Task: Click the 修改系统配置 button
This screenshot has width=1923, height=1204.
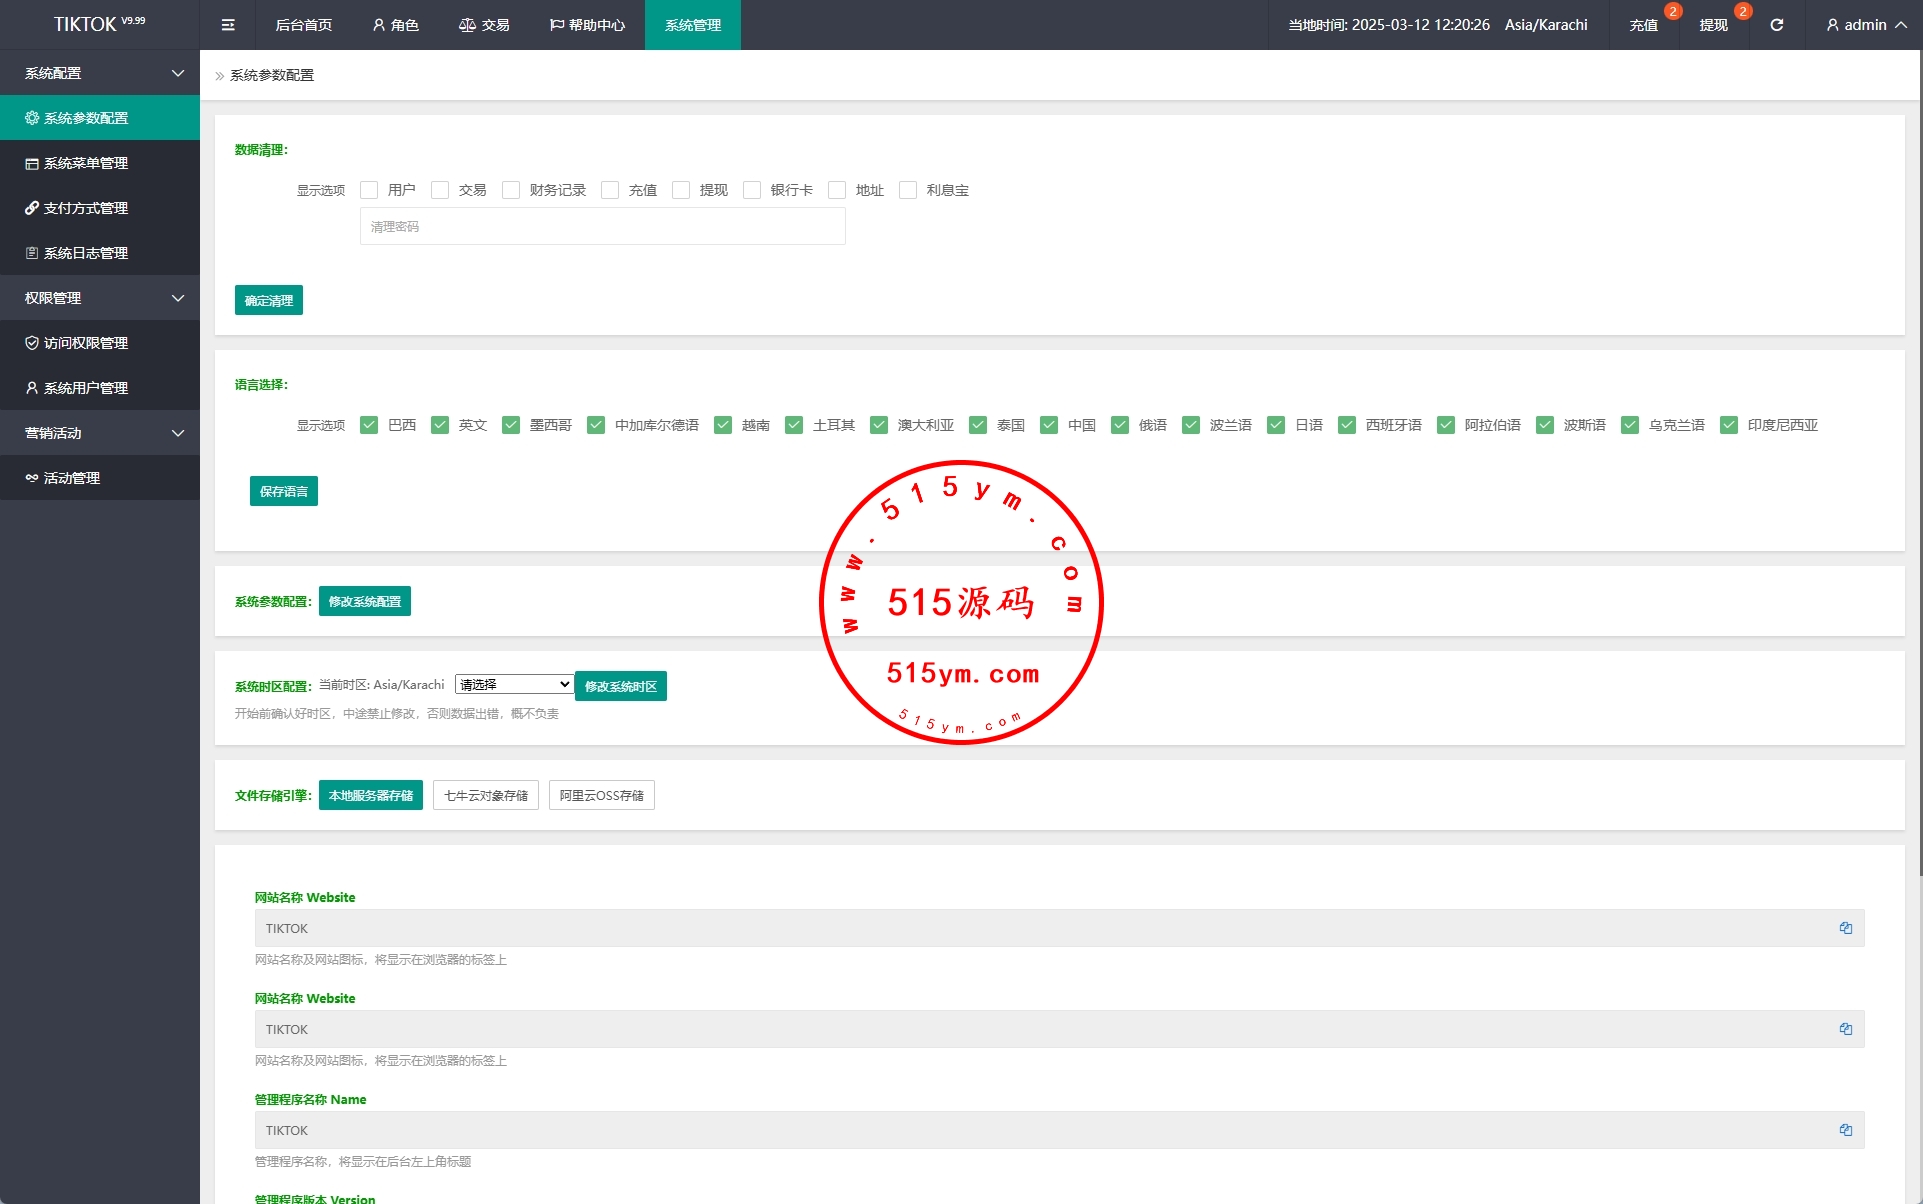Action: tap(364, 601)
